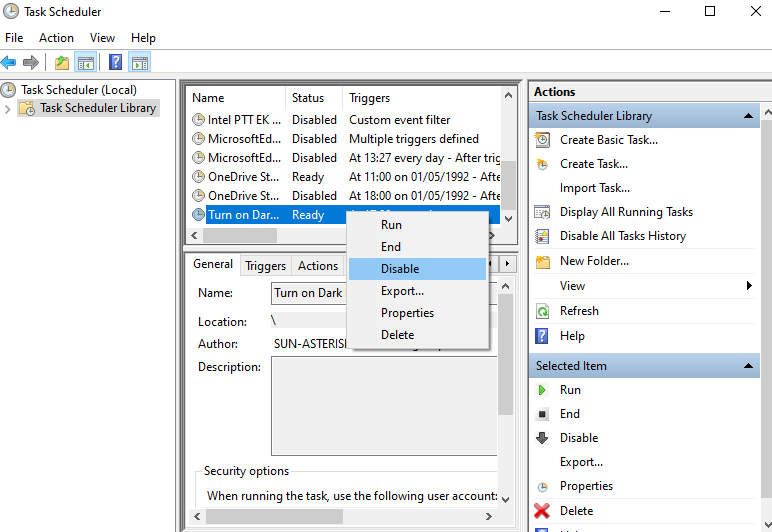Sort tasks by the Triggers column header
772x532 pixels.
[421, 98]
